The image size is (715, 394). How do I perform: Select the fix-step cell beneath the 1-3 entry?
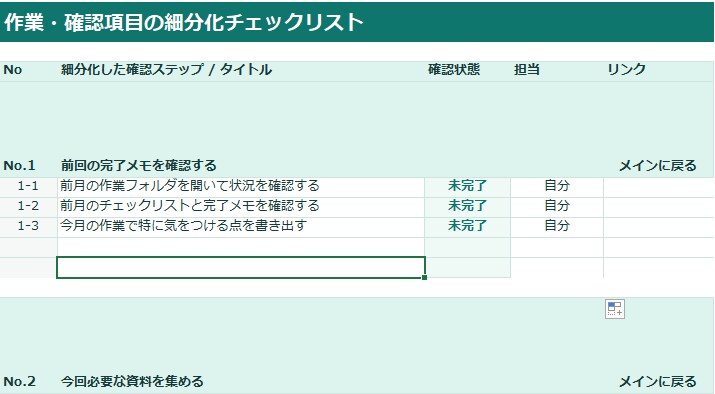(x=241, y=247)
